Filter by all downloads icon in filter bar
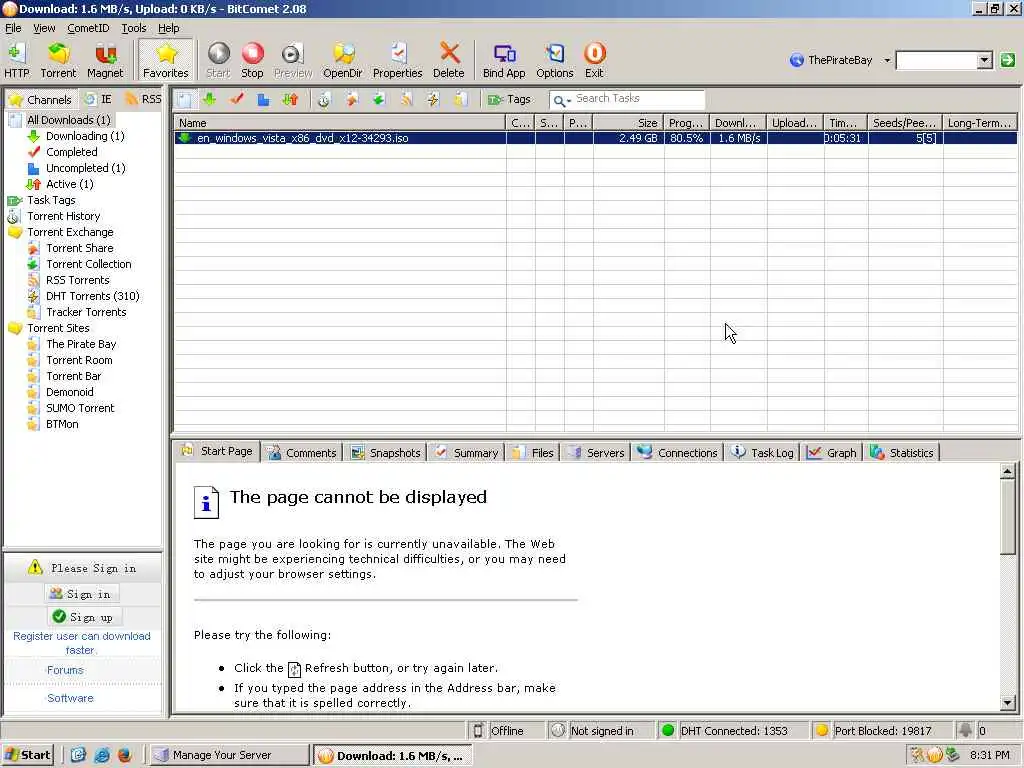Viewport: 1024px width, 768px height. click(x=185, y=99)
